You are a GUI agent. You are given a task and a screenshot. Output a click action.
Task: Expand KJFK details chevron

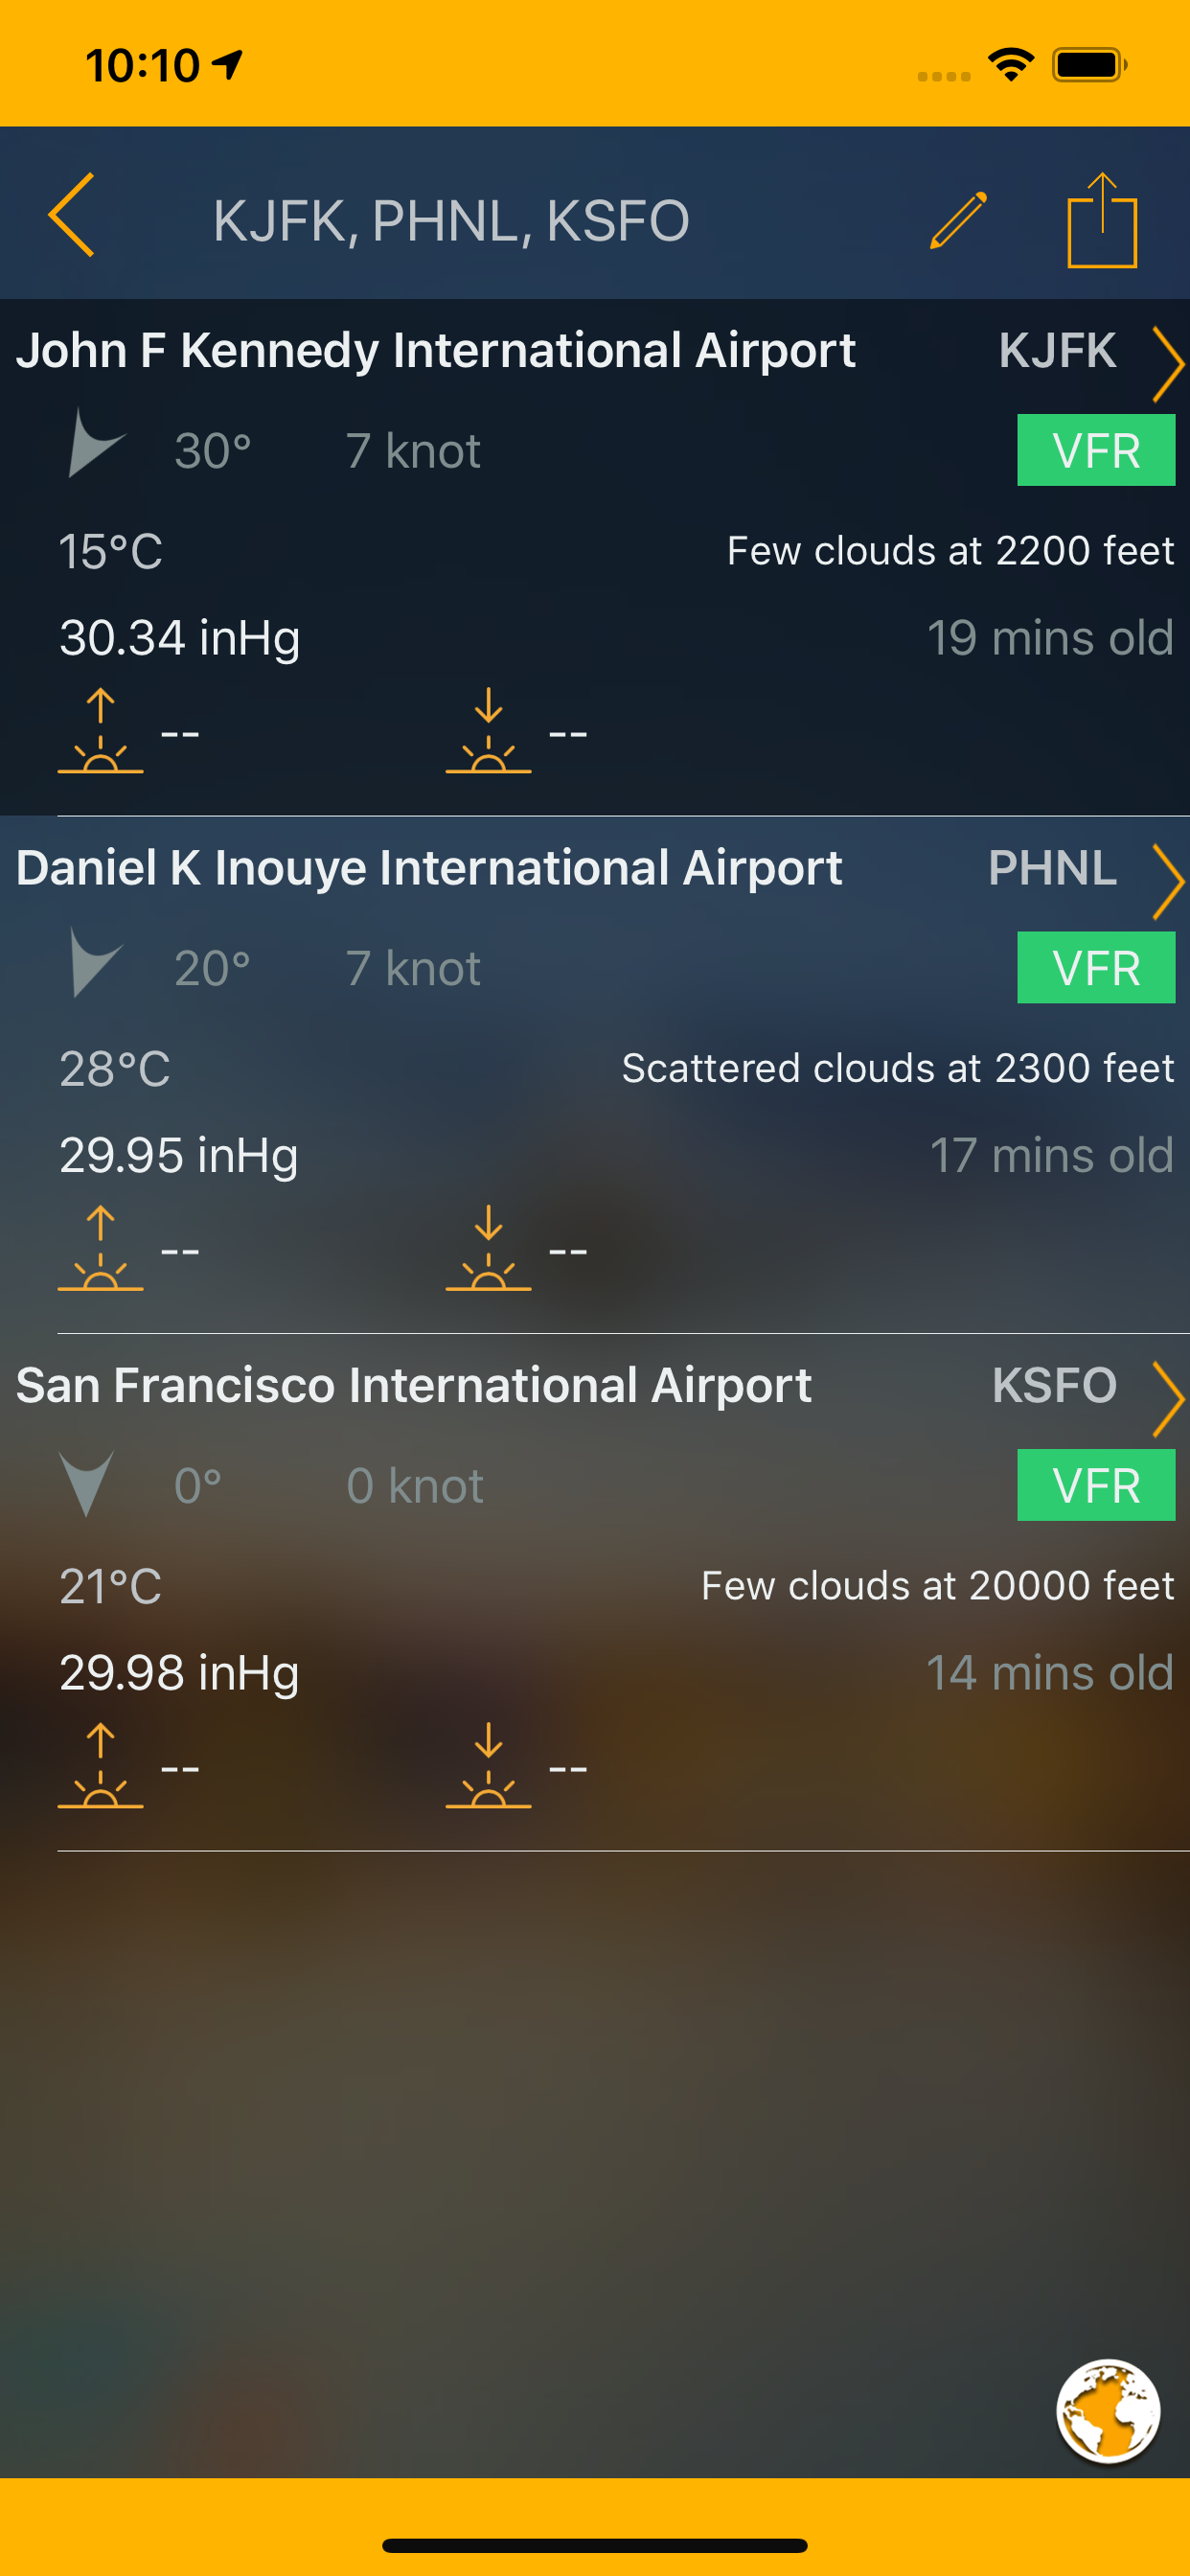1166,364
